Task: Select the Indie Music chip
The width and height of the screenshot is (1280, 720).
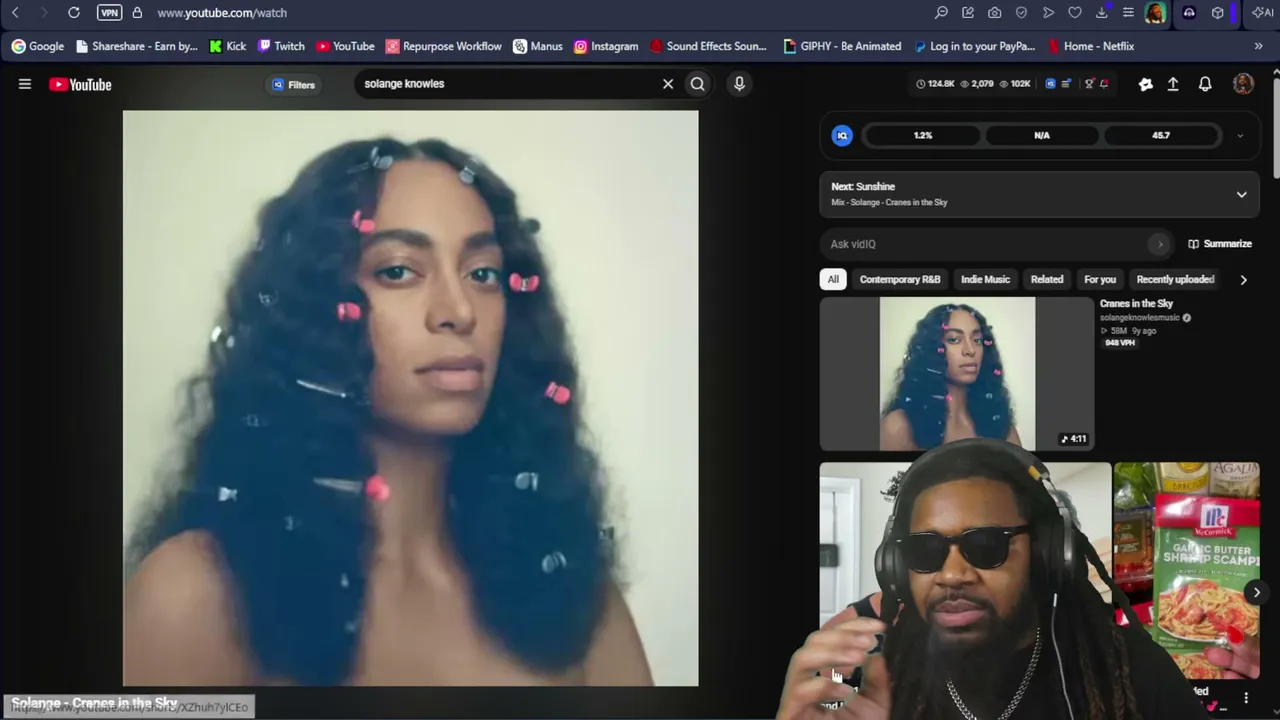Action: tap(985, 279)
